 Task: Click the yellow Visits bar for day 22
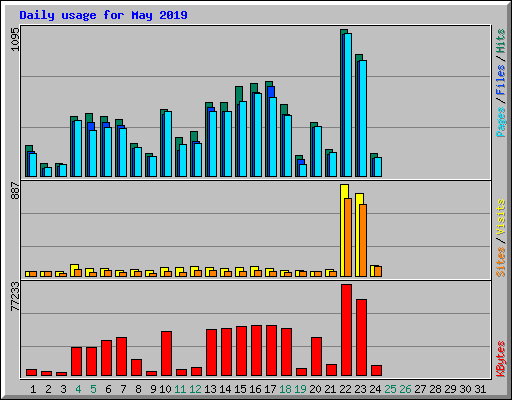coord(343,230)
